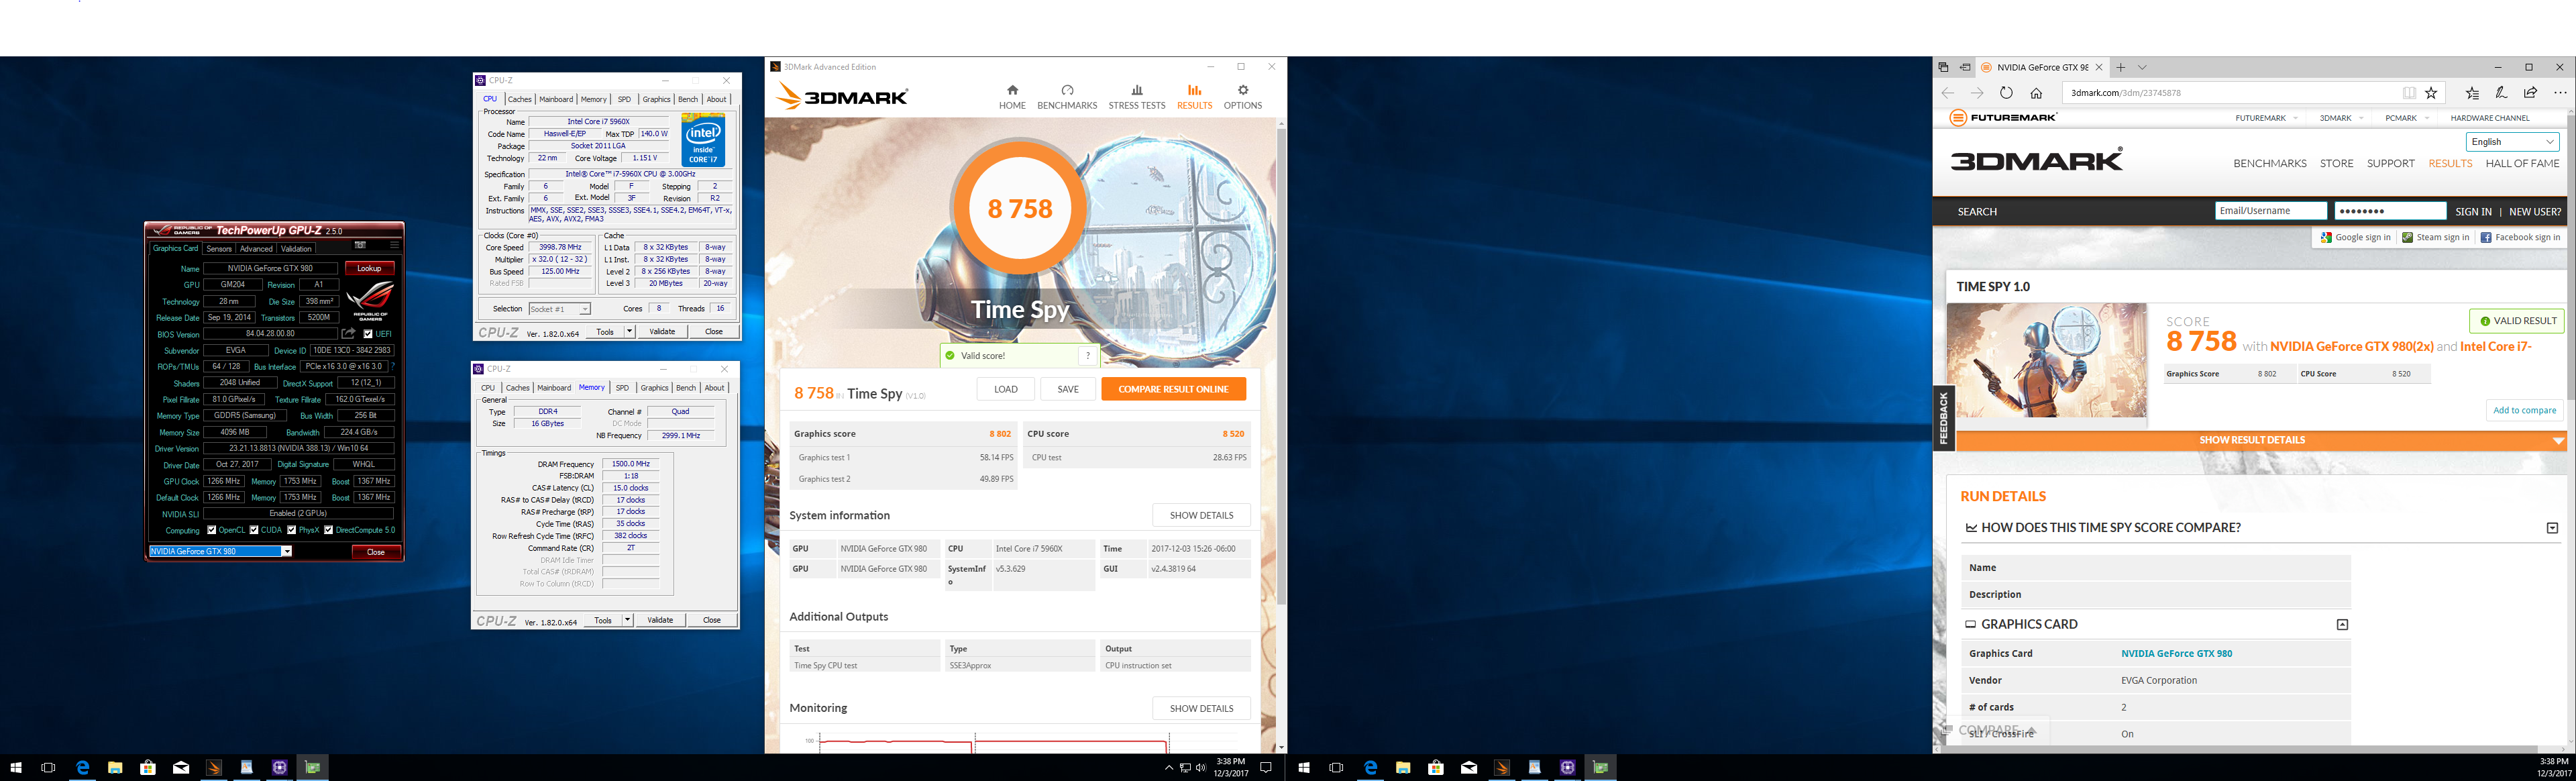This screenshot has width=2576, height=781.
Task: Click Edge set tabs aside icon
Action: point(1965,67)
